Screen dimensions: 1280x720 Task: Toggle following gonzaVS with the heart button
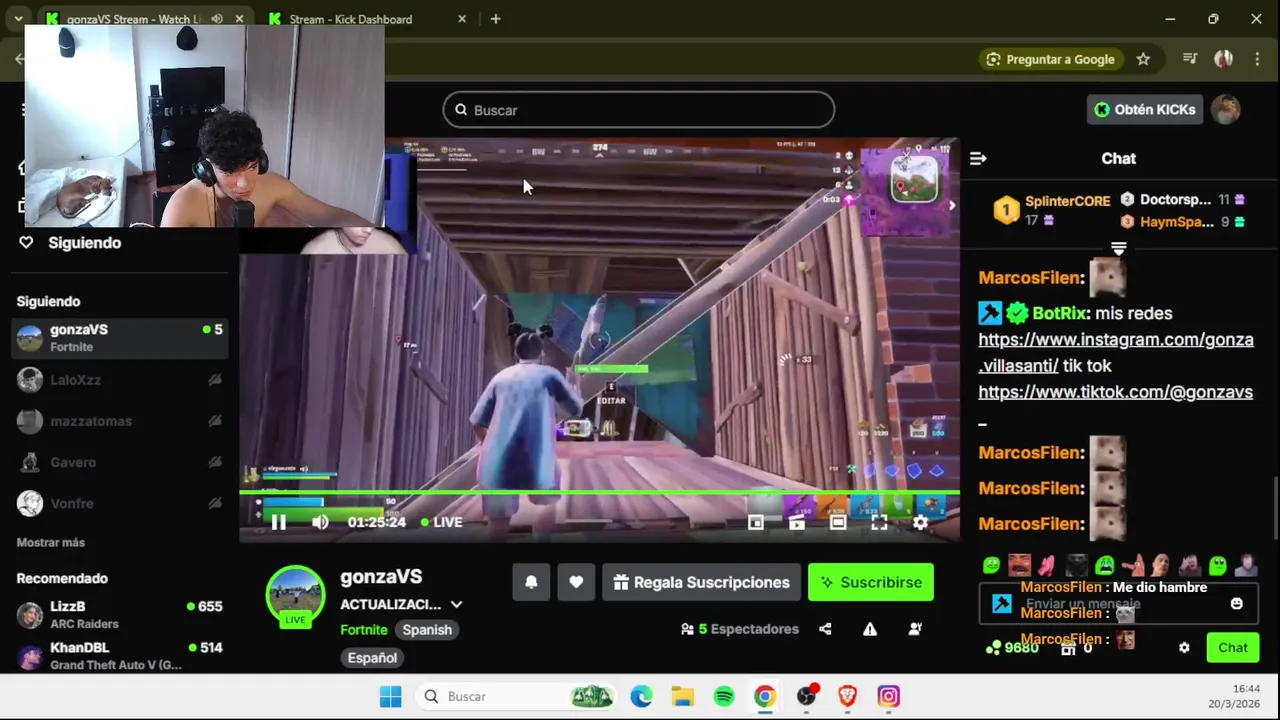click(576, 582)
